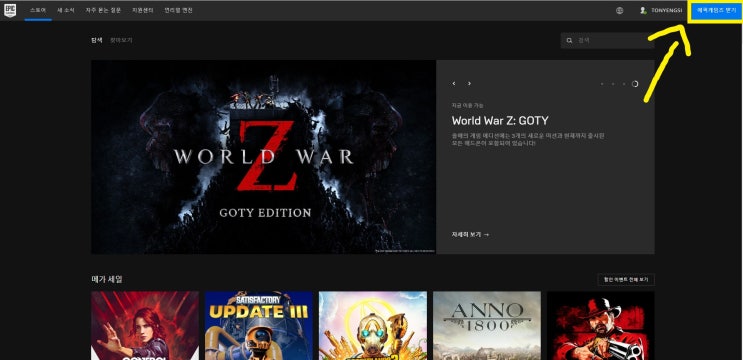Screen dimensions: 743x360
Task: Click the 자세히 보기 learn more link
Action: [470, 234]
